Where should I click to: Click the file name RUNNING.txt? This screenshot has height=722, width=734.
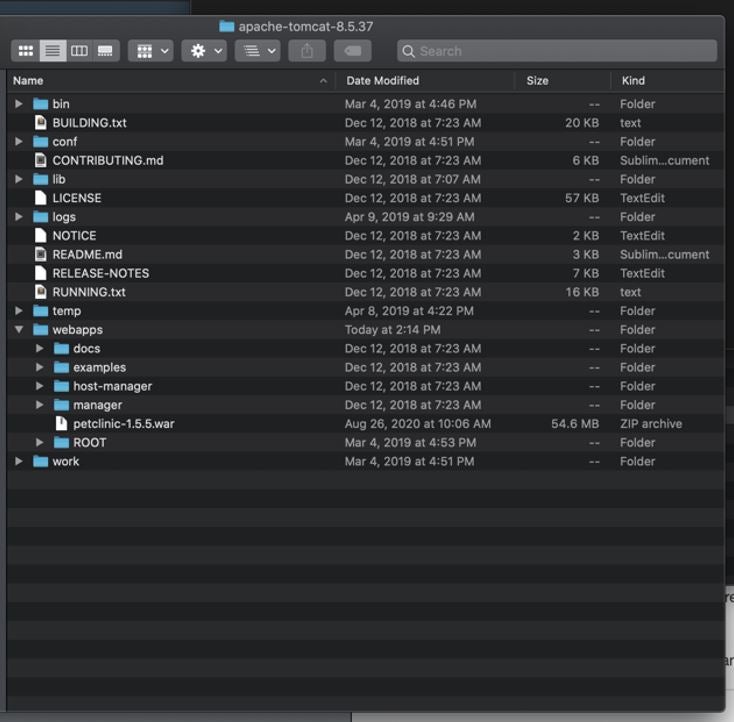pos(89,292)
